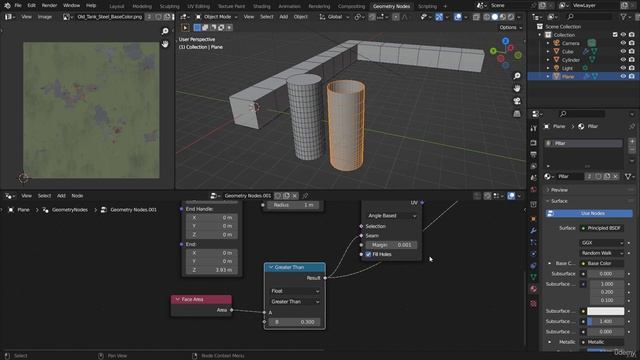Click the navigation gizmo Z axis

tap(505, 41)
